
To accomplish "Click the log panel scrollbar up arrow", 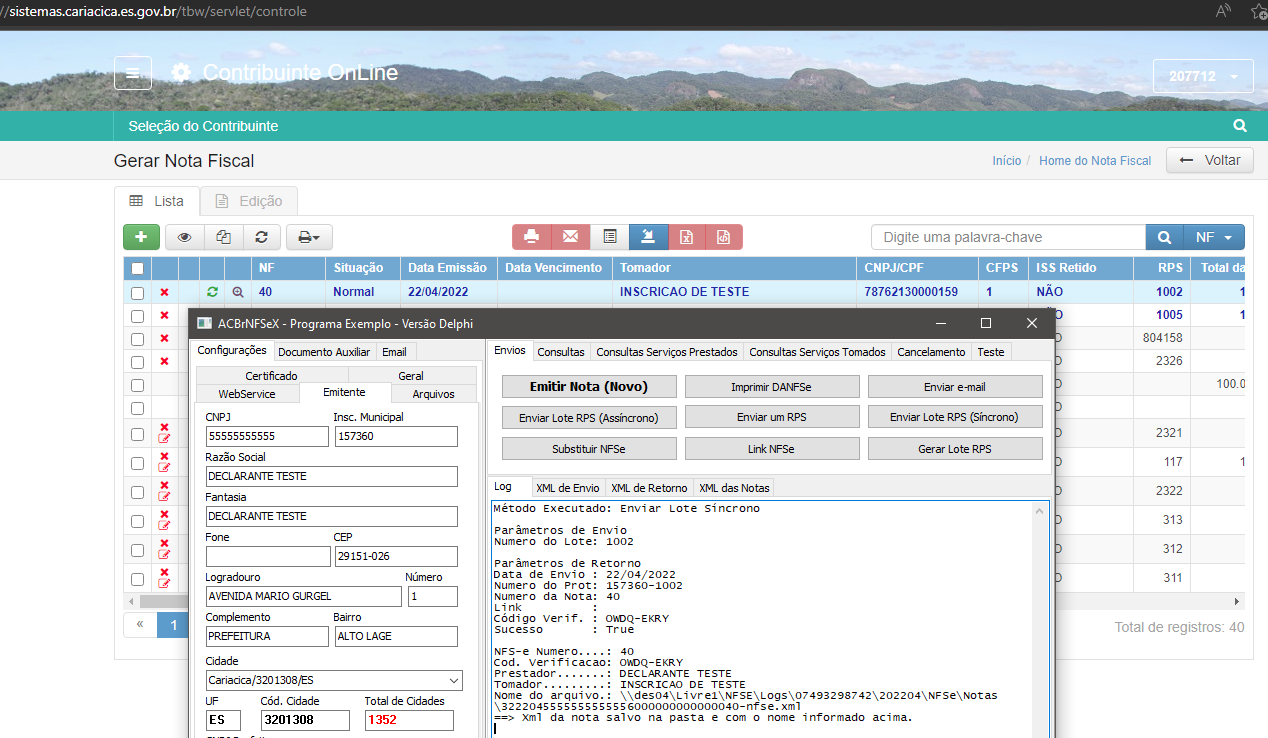I will click(x=1040, y=510).
